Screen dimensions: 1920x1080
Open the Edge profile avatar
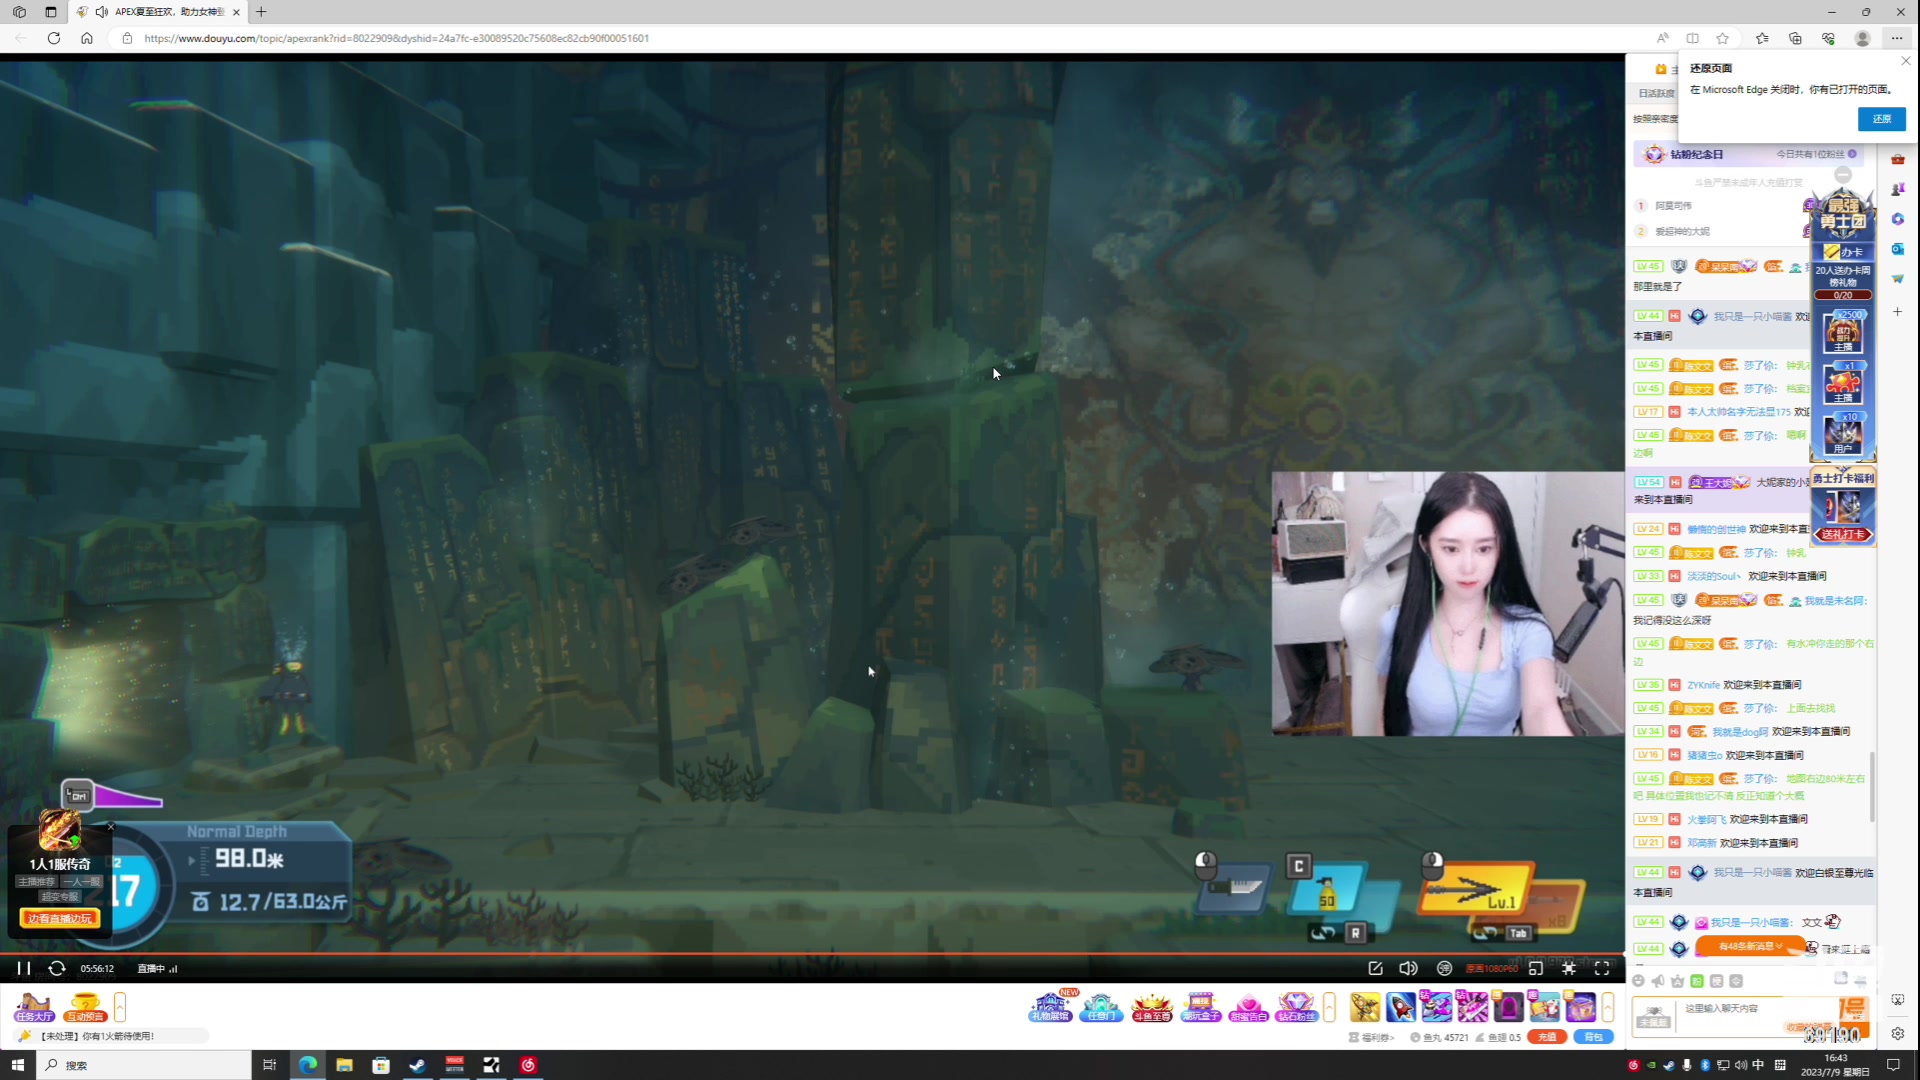pyautogui.click(x=1862, y=38)
